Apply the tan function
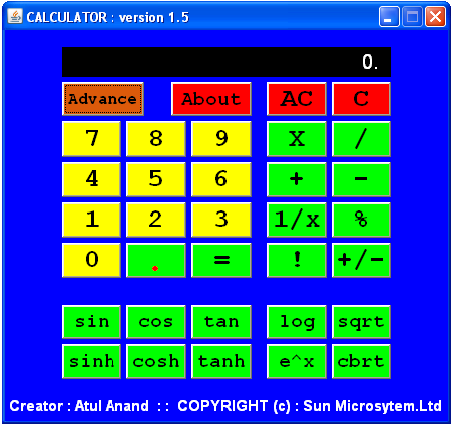The width and height of the screenshot is (452, 426). [x=221, y=322]
